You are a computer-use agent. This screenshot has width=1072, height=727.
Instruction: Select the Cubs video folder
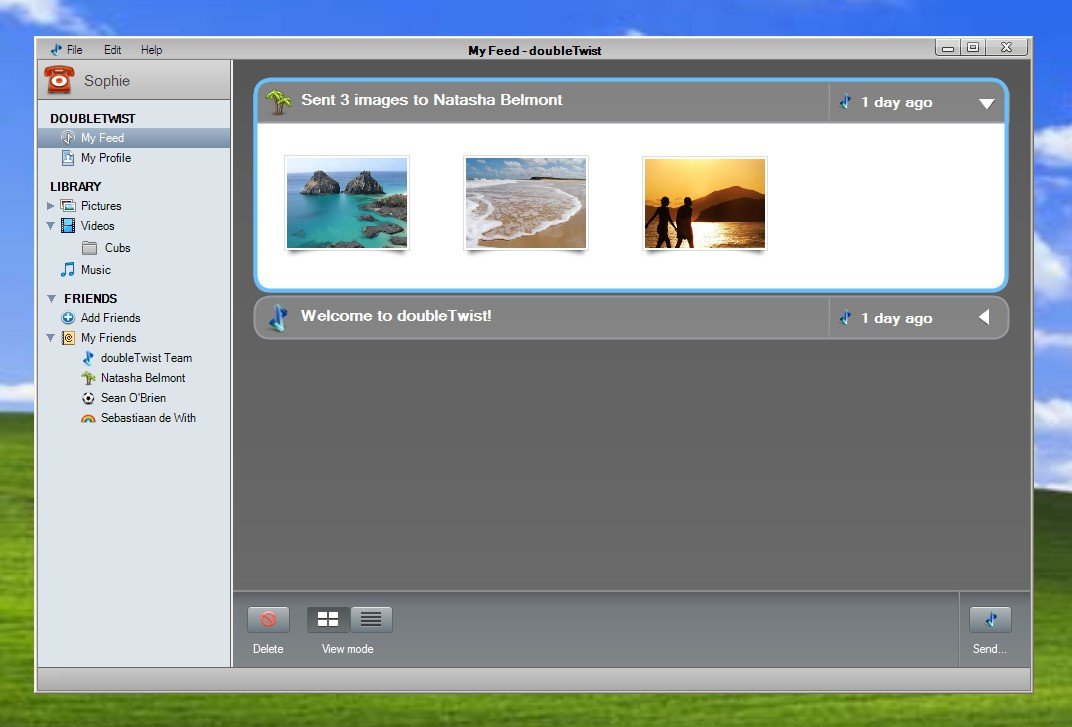coord(117,248)
